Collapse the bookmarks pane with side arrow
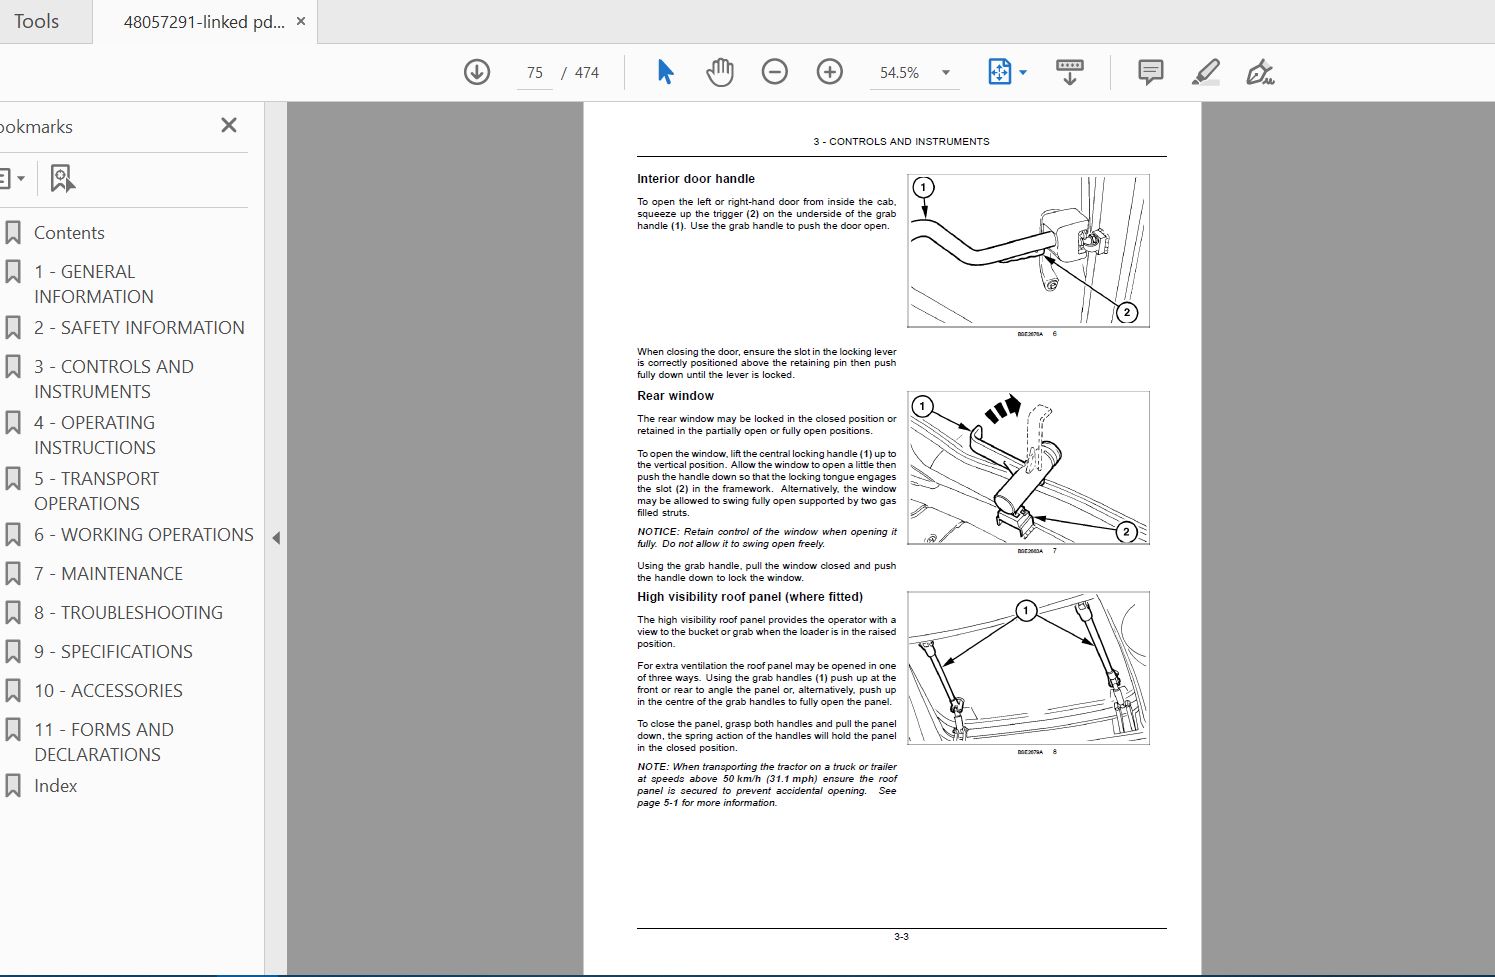The height and width of the screenshot is (977, 1495). [x=276, y=538]
